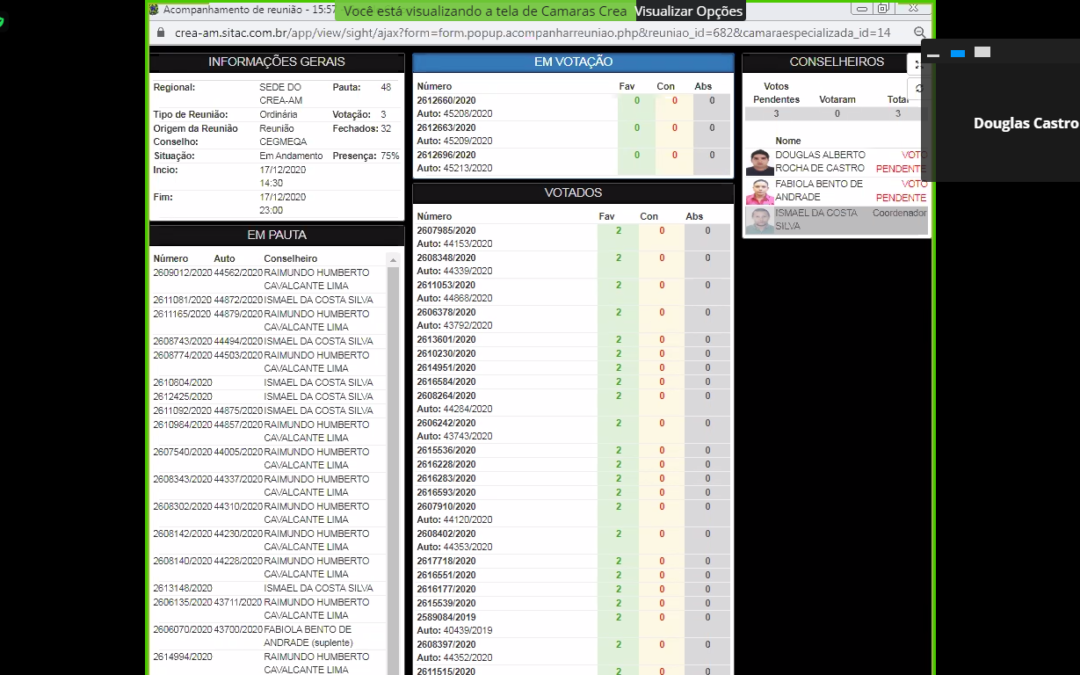The image size is (1080, 675).
Task: Click agenda item 2606070/2020
Action: [x=183, y=630]
